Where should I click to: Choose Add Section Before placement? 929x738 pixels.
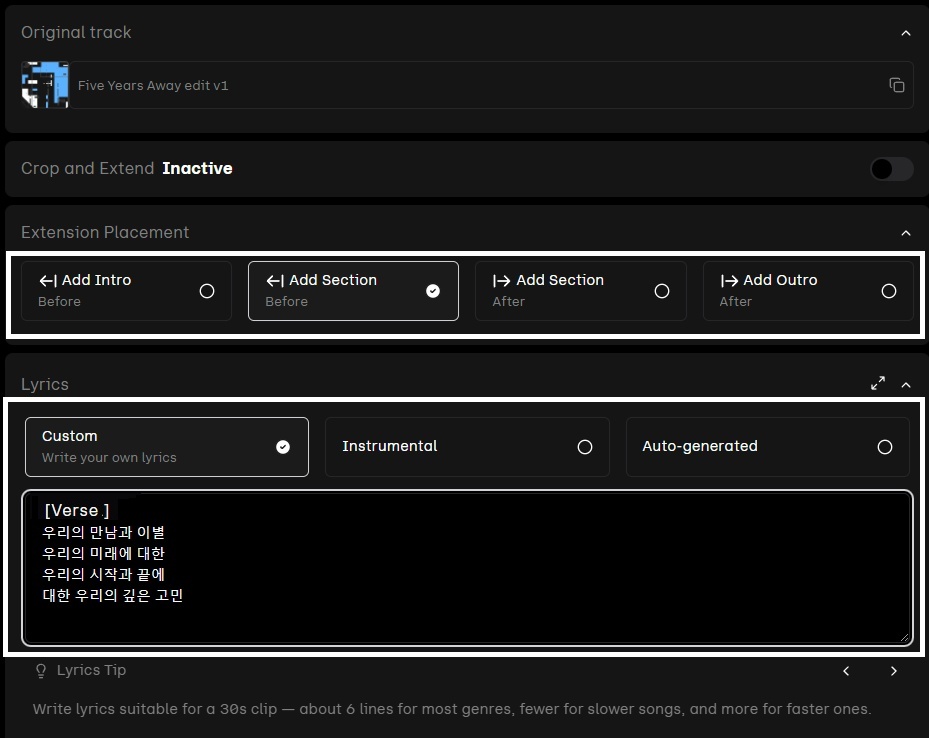click(352, 291)
